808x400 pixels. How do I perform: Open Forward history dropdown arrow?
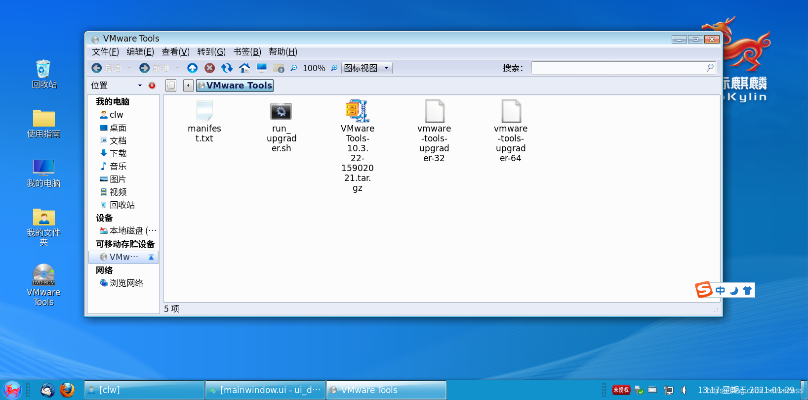click(177, 68)
